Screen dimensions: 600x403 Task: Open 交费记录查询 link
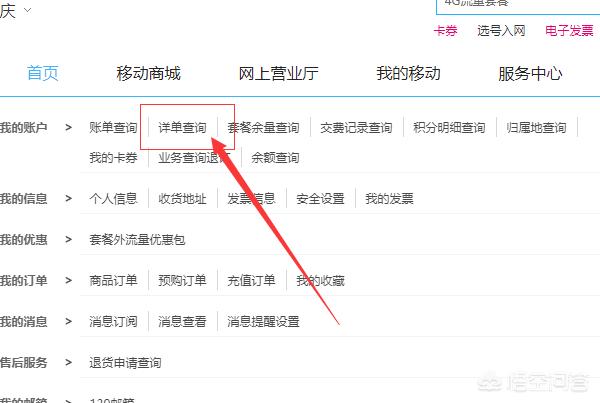356,127
